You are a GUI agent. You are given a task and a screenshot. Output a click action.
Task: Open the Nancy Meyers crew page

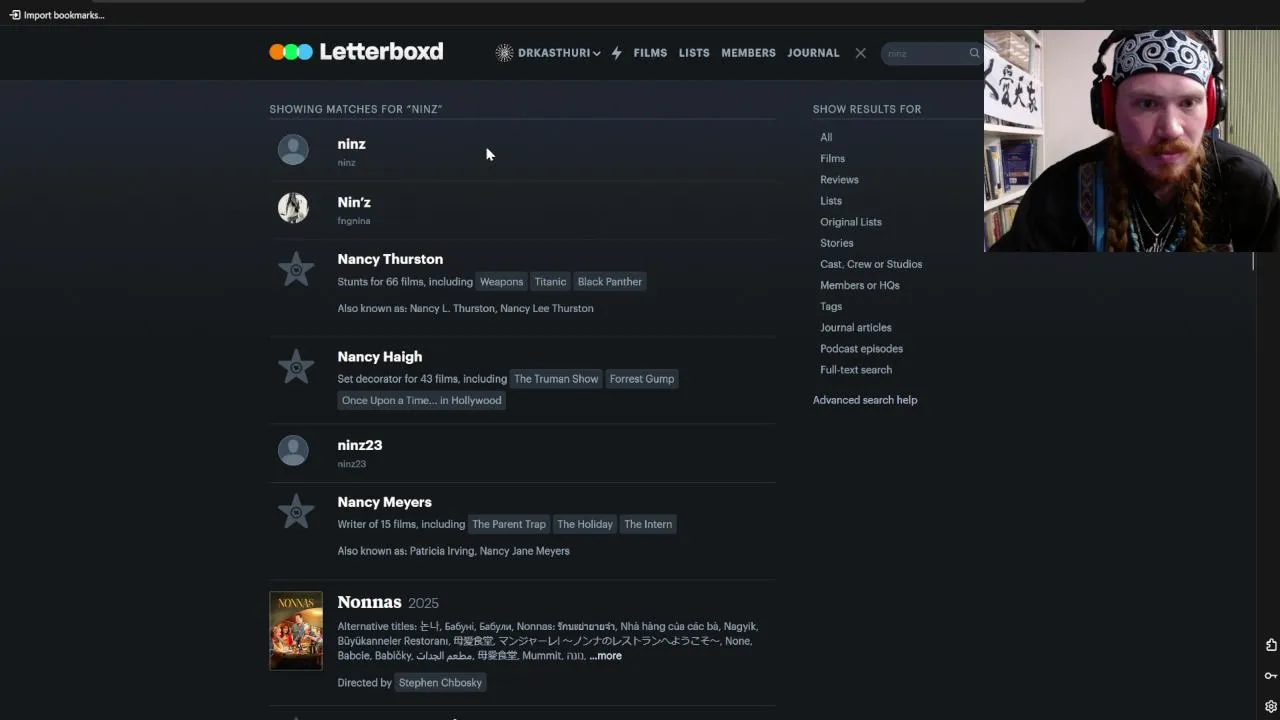[385, 502]
